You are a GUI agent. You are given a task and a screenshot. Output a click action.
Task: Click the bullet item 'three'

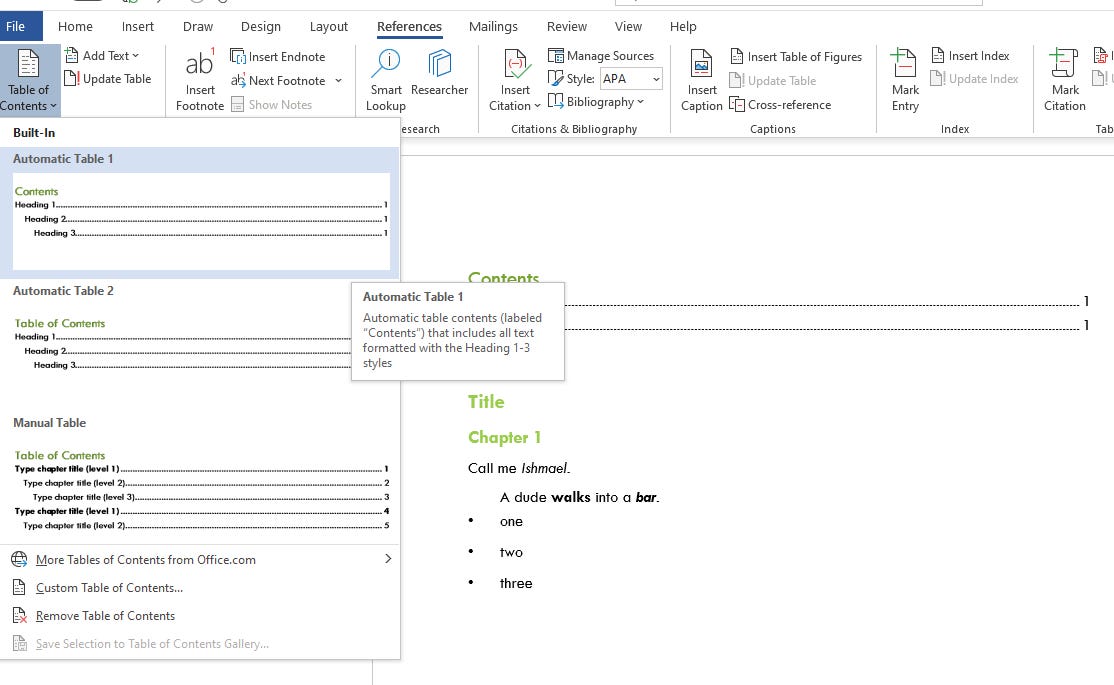click(516, 583)
